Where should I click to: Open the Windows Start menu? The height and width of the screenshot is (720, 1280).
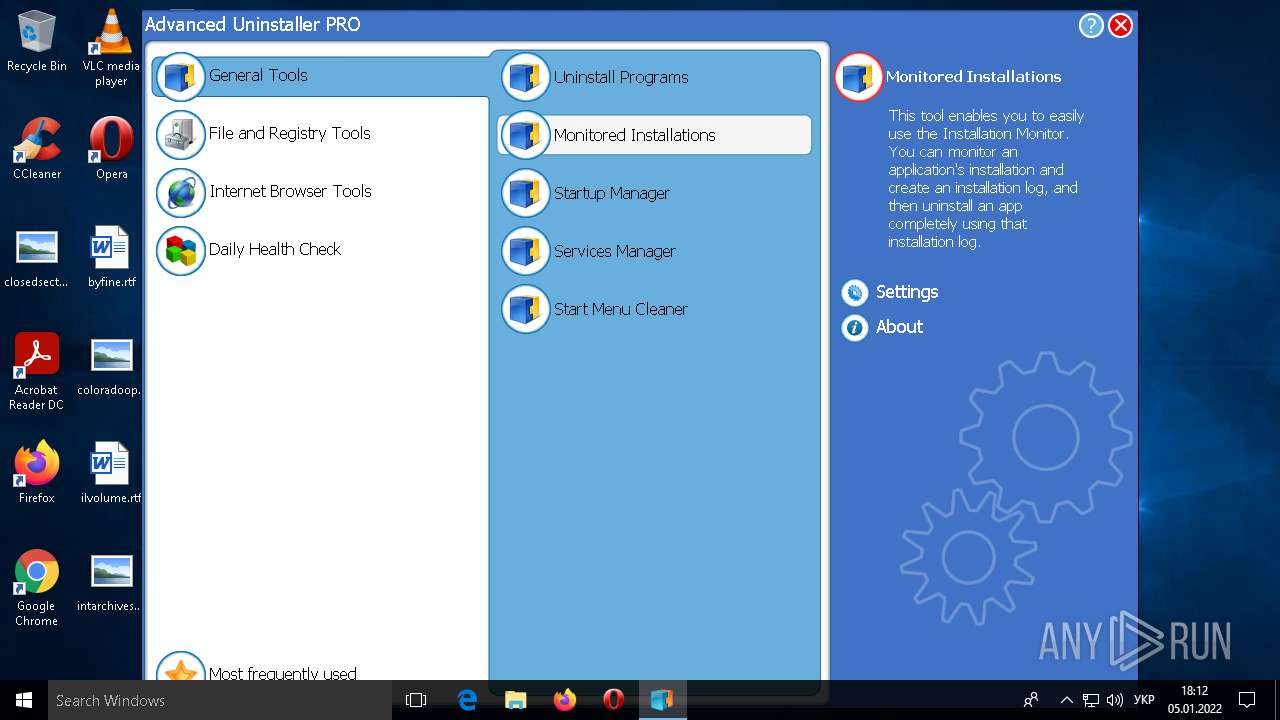click(x=24, y=700)
